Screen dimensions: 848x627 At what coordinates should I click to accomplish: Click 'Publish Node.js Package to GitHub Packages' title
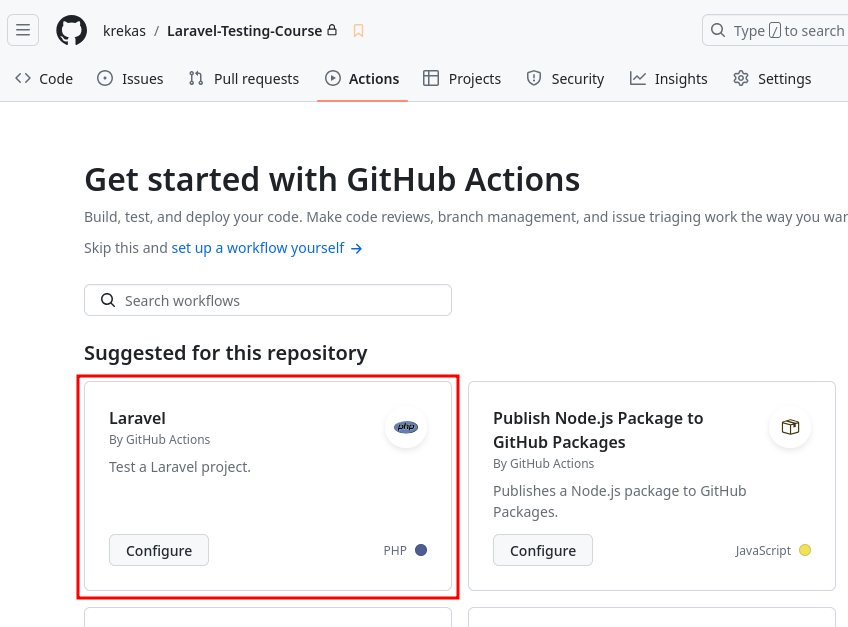coord(598,430)
